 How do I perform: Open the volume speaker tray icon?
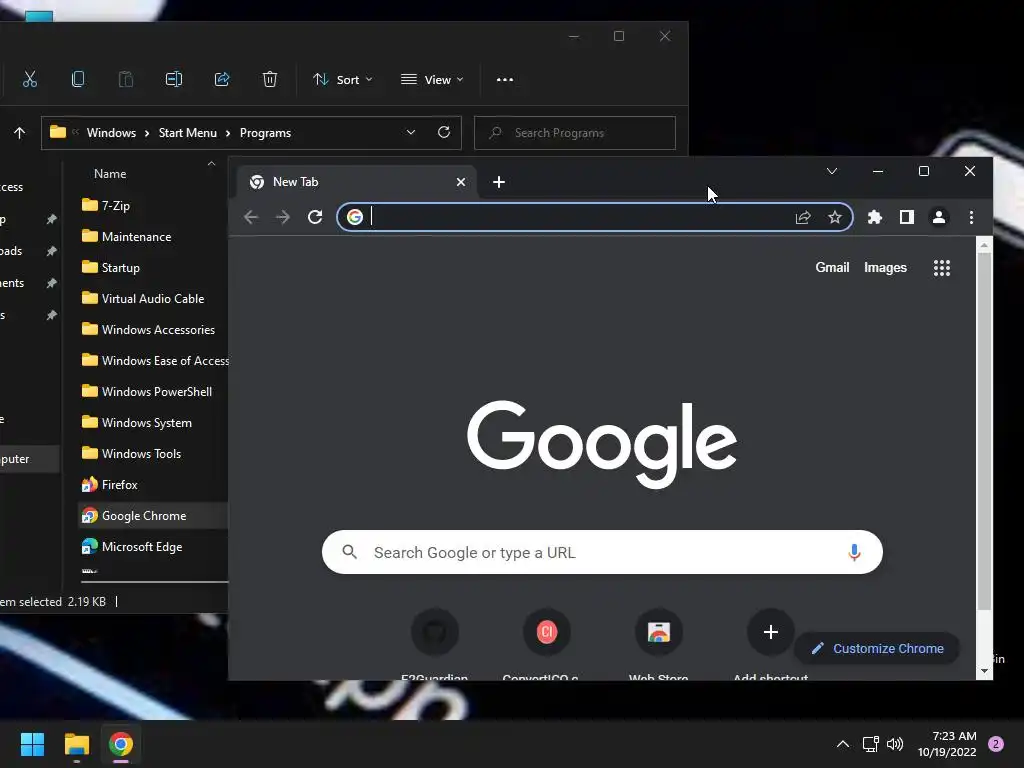click(x=895, y=744)
